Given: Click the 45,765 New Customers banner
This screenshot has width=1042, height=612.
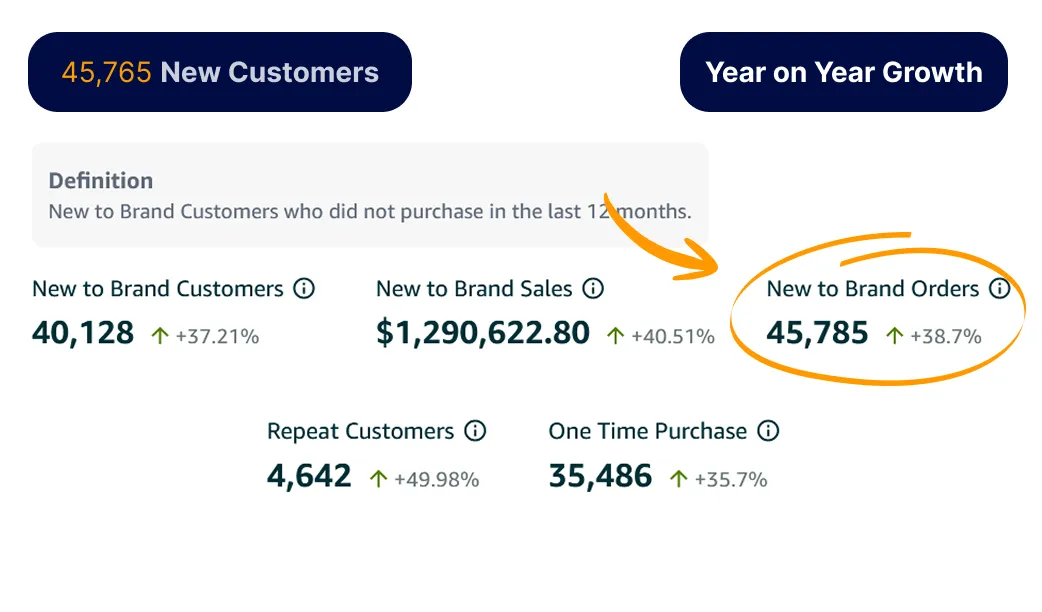Looking at the screenshot, I should 220,72.
